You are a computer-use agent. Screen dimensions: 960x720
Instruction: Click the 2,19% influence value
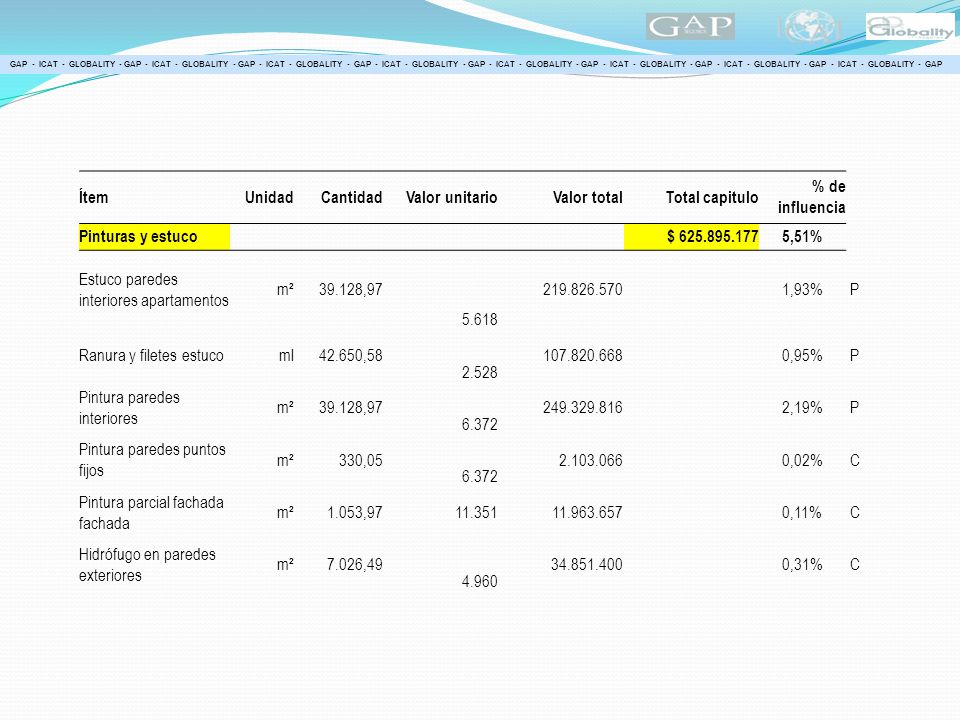(801, 408)
